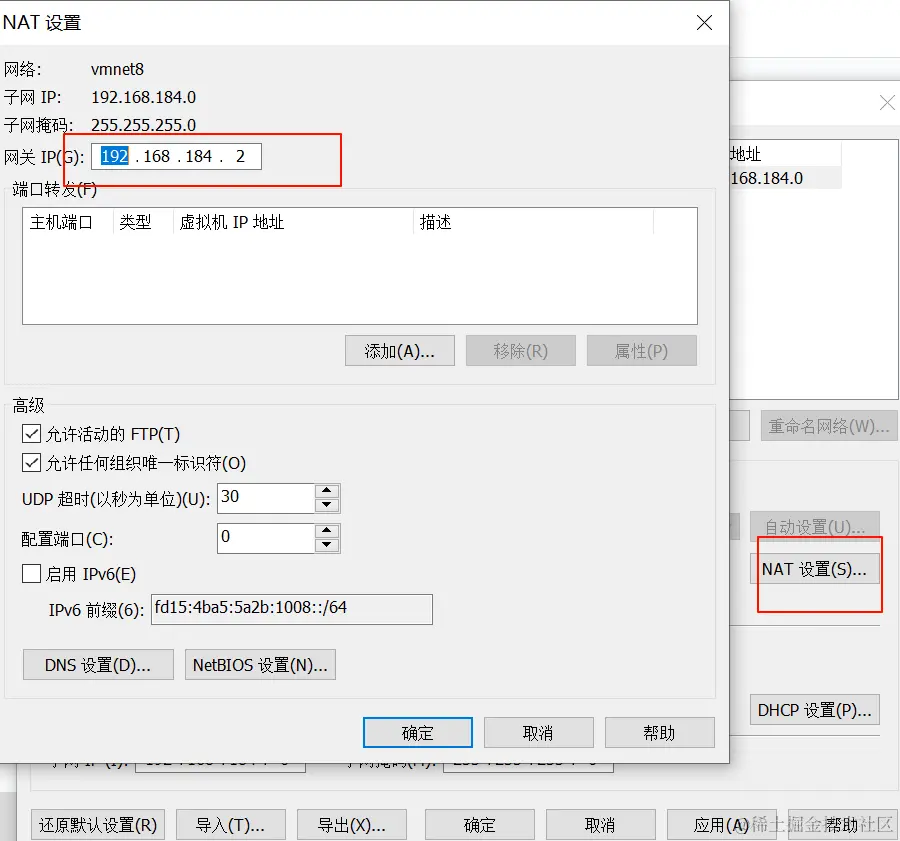Screen dimensions: 900x841
Task: Decrease 配置端口 with down arrow
Action: pyautogui.click(x=327, y=545)
